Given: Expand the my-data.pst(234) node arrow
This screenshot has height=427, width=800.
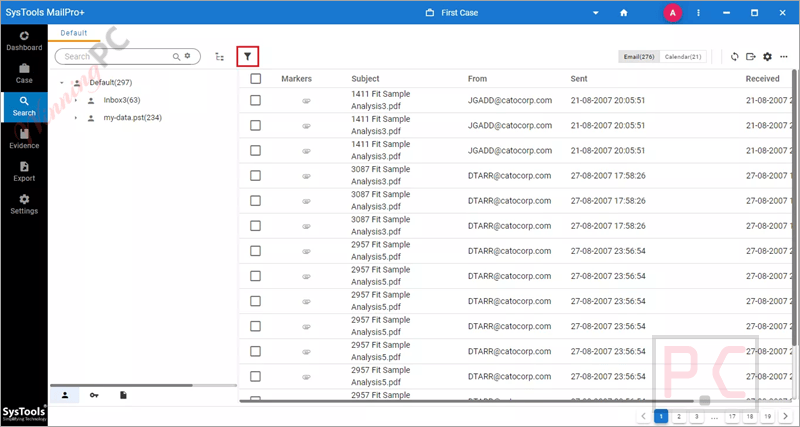Looking at the screenshot, I should 76,118.
